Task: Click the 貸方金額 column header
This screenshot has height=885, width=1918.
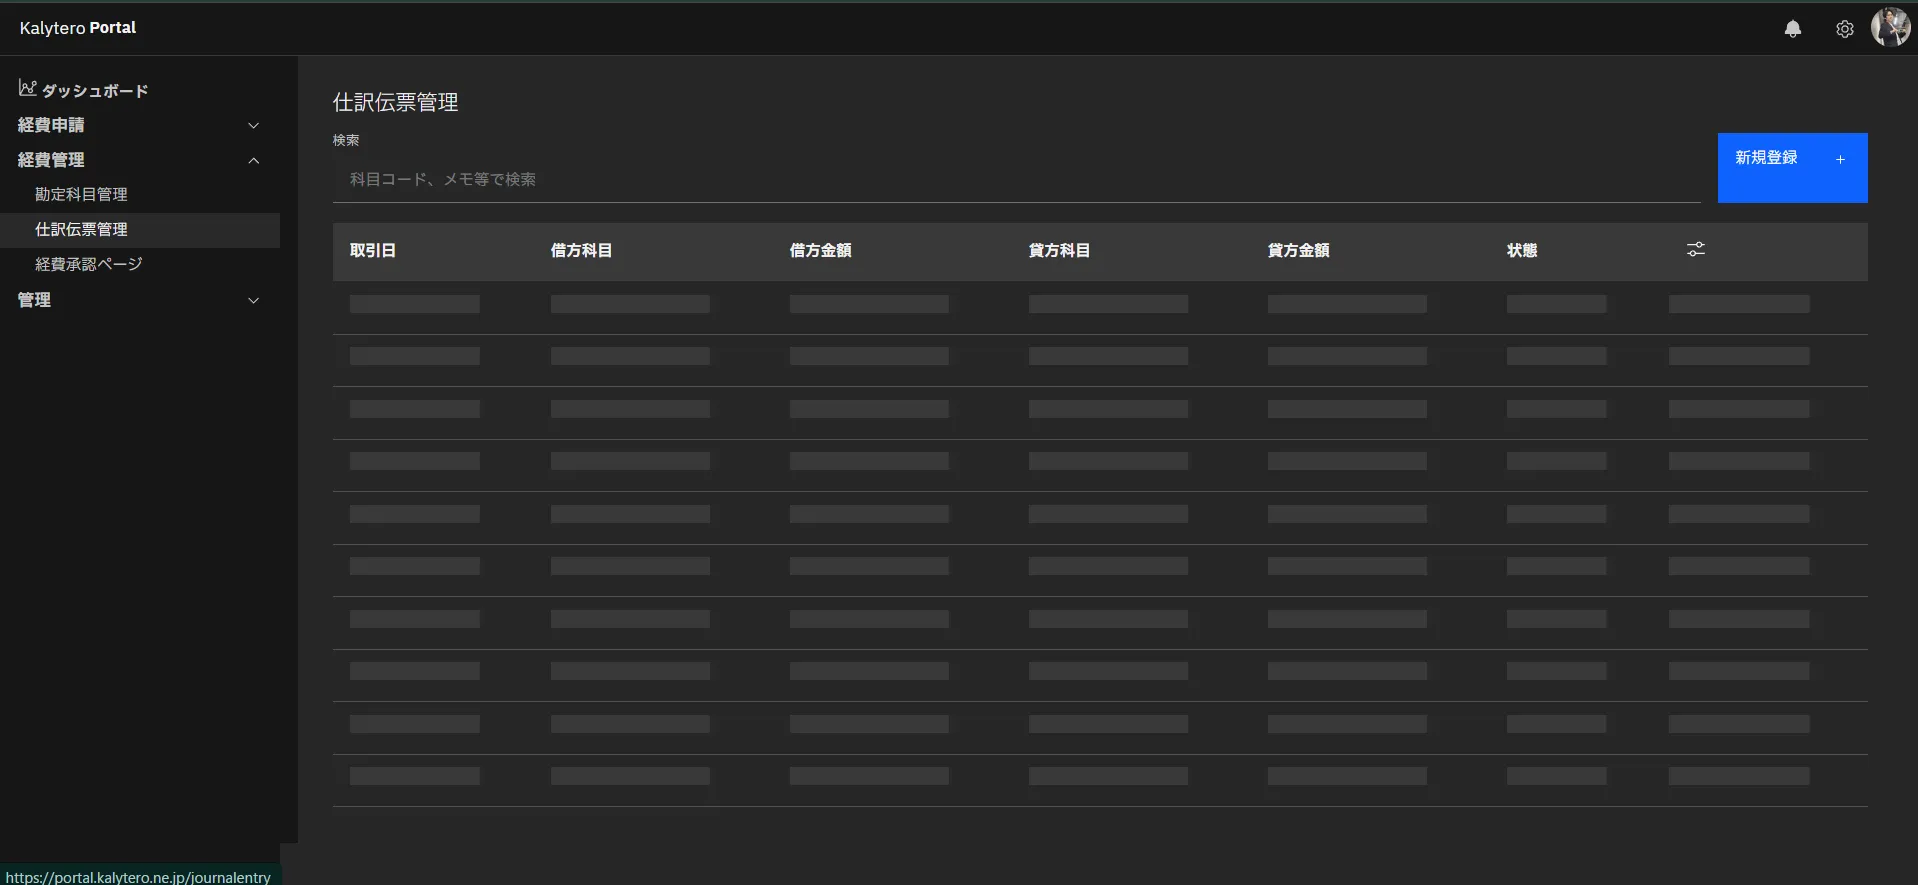Action: (x=1298, y=251)
